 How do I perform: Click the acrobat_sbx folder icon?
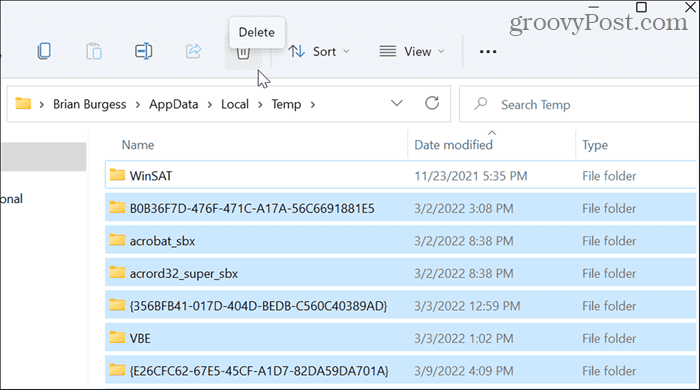coord(117,240)
